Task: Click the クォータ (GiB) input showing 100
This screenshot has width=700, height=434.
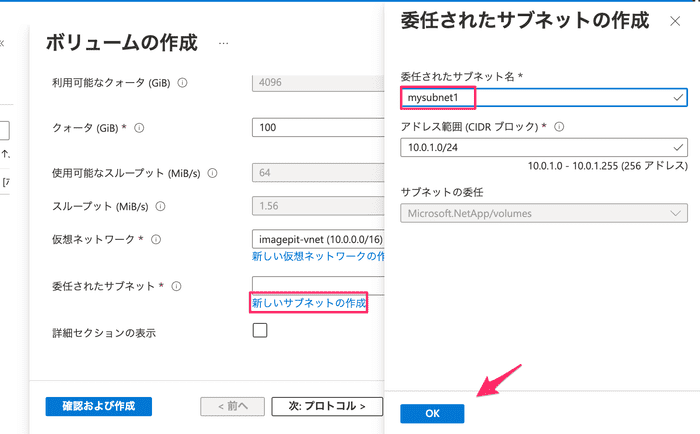Action: [318, 127]
